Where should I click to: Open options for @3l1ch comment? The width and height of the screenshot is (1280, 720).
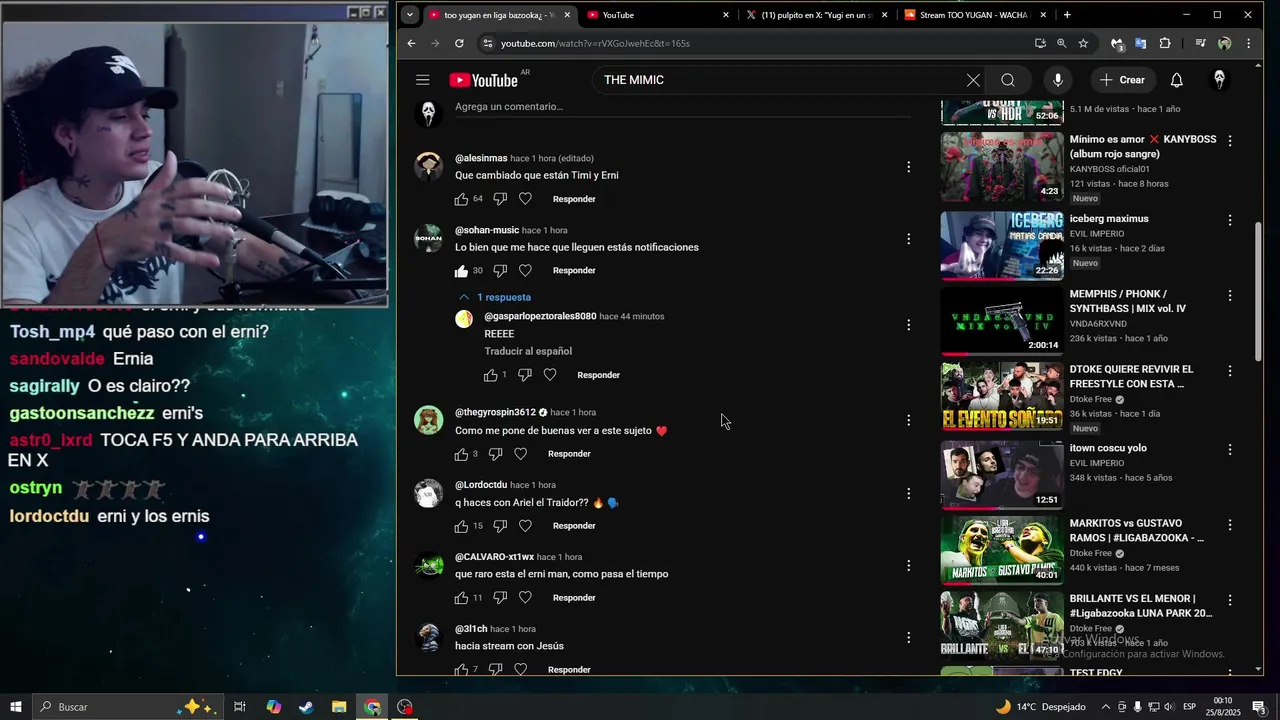point(908,638)
